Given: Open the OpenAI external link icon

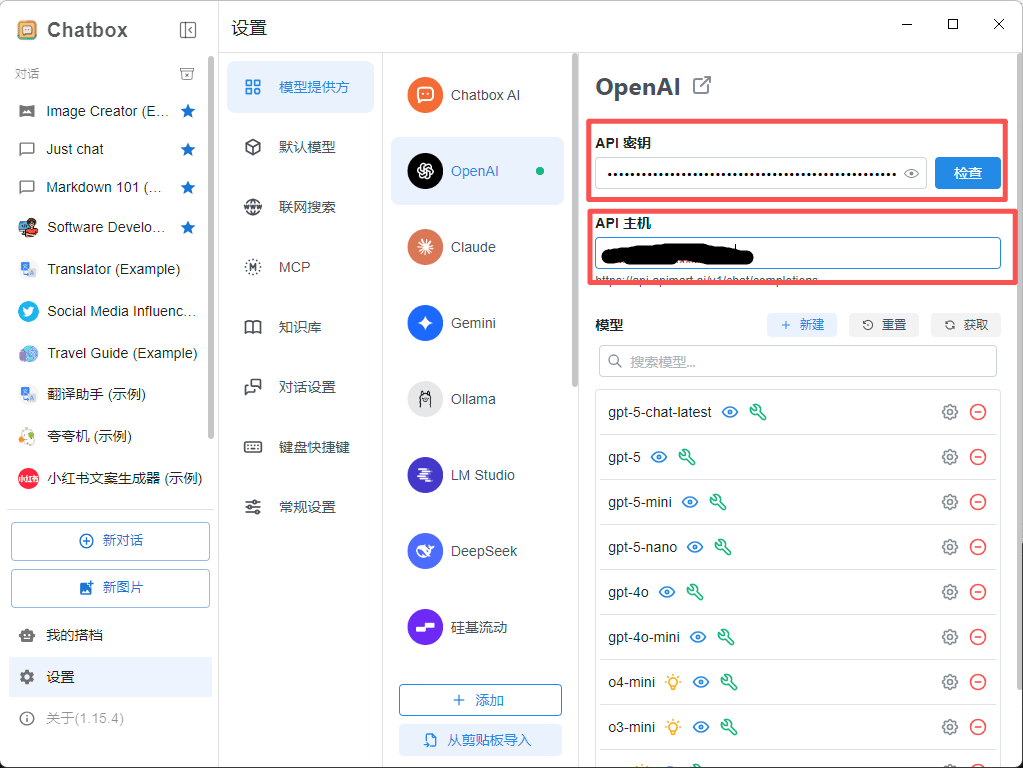Looking at the screenshot, I should pyautogui.click(x=702, y=85).
